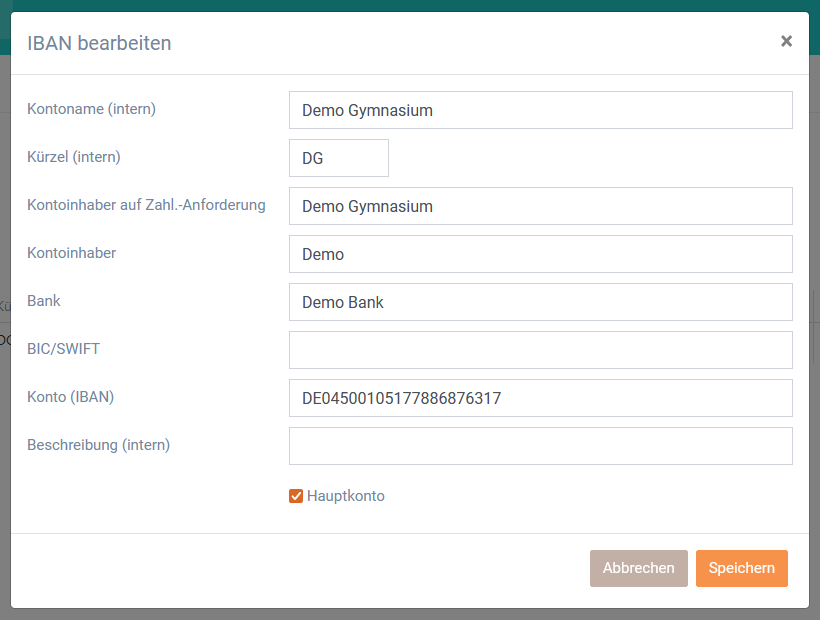
Task: Click the Kontoname (intern) label
Action: click(92, 109)
